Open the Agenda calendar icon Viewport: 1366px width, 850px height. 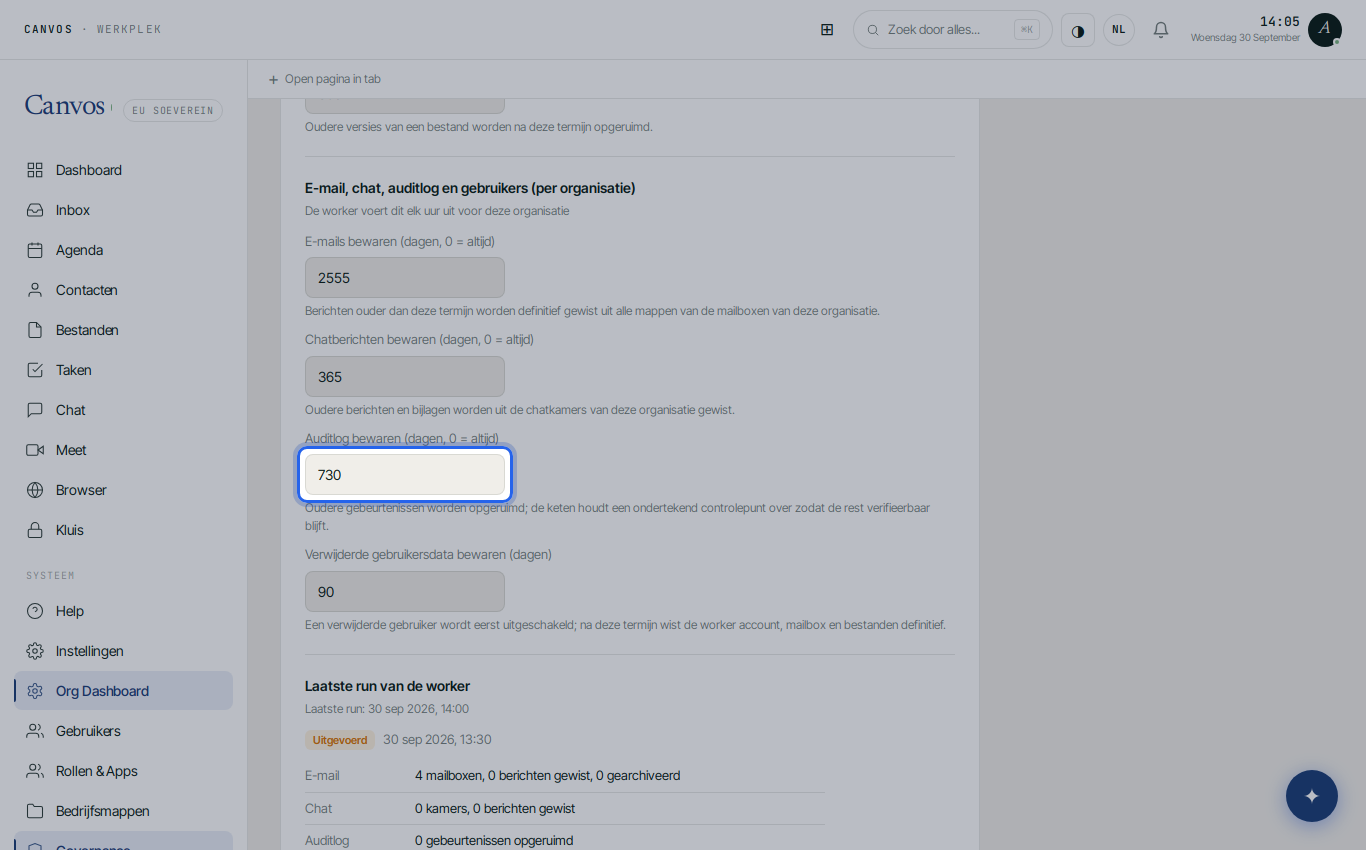[x=35, y=250]
